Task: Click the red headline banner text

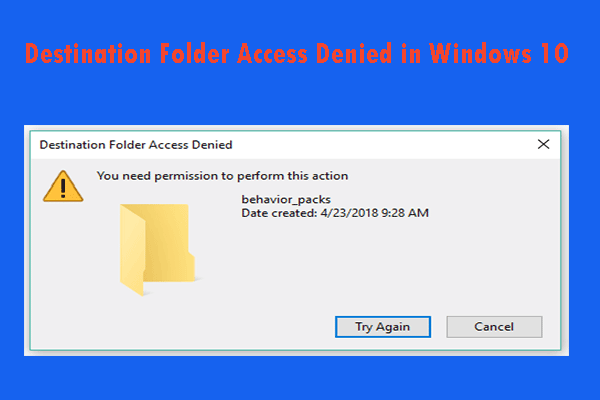Action: click(x=298, y=53)
